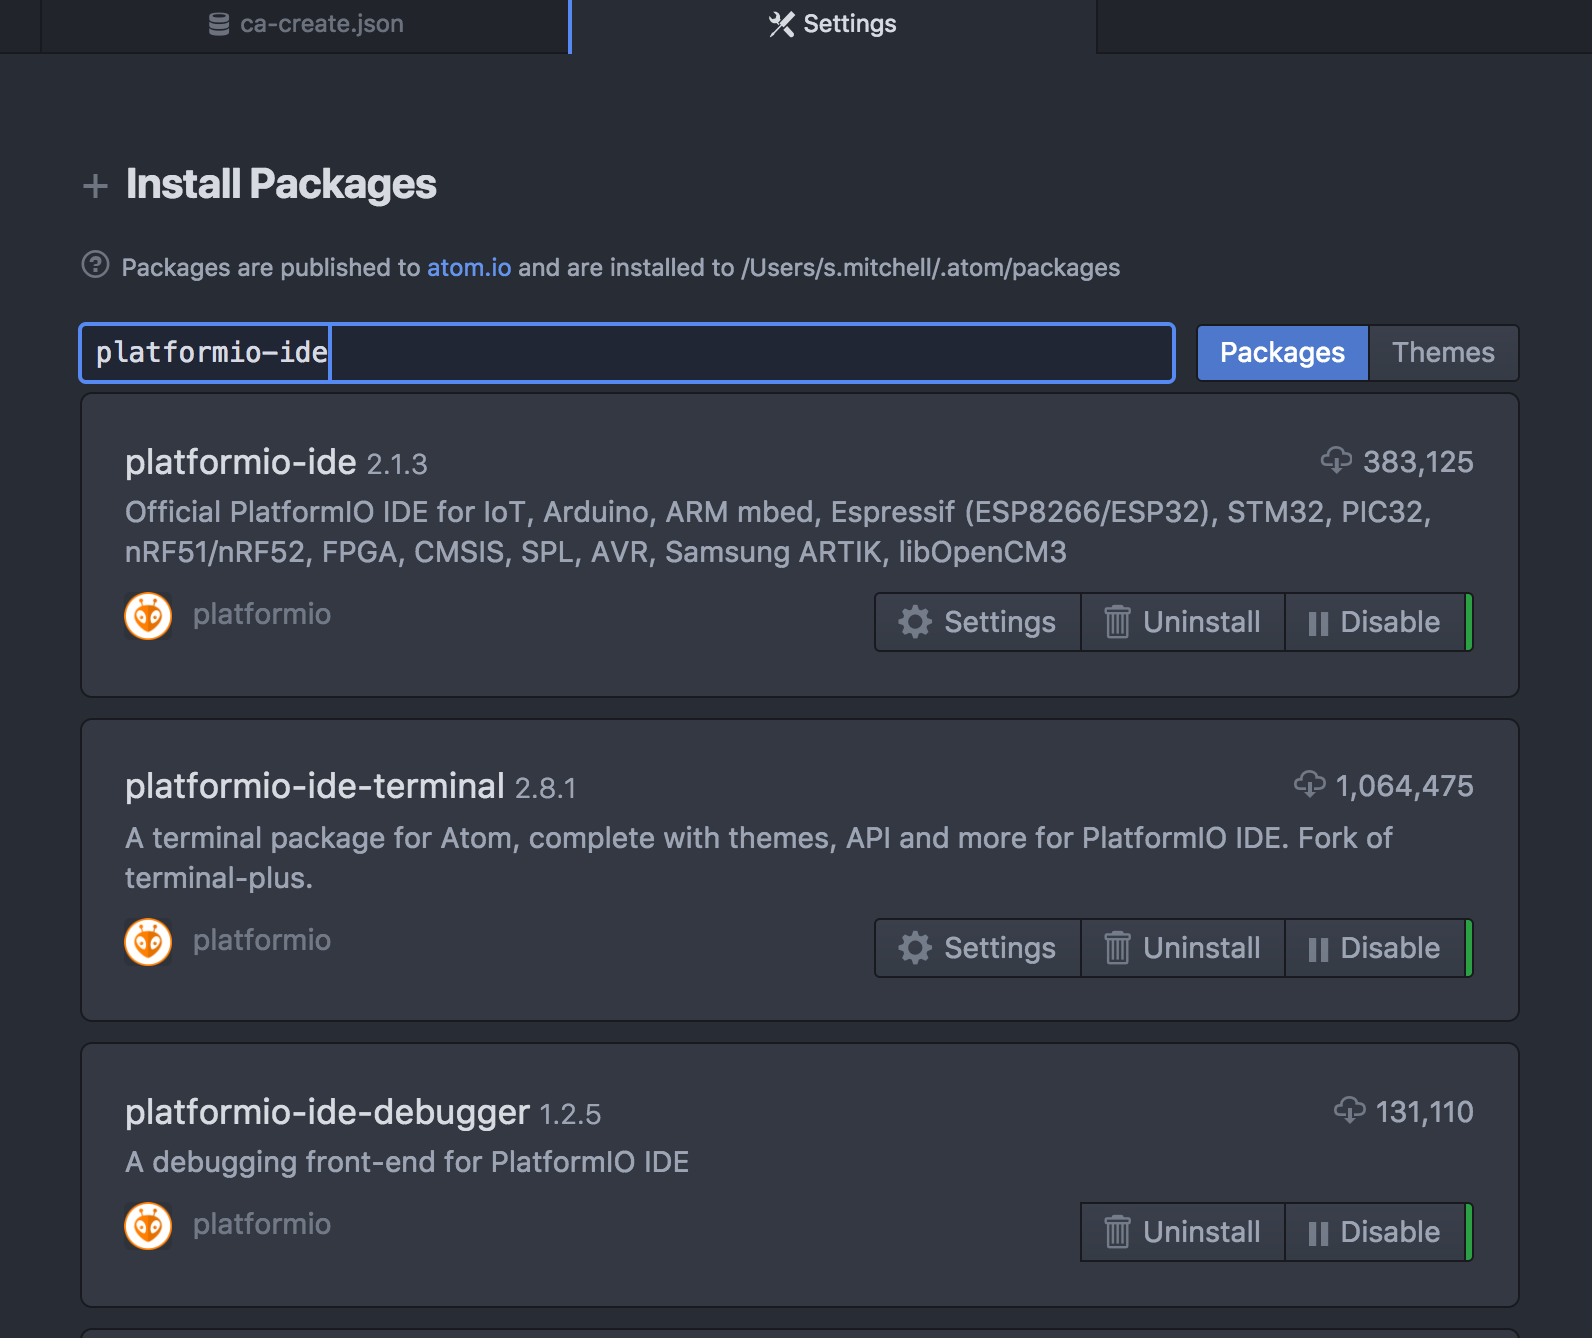
Task: Uninstall the platformio-ide-terminal package
Action: [x=1182, y=948]
